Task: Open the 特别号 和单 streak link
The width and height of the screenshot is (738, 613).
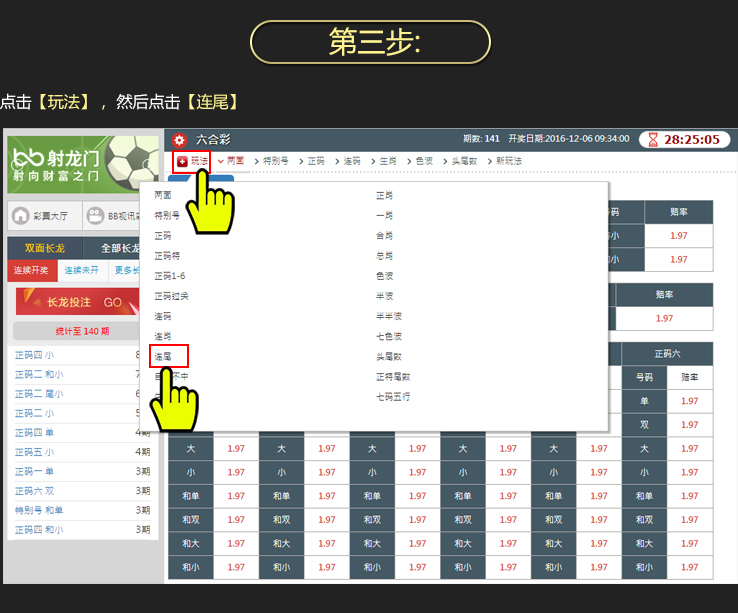Action: tap(39, 510)
